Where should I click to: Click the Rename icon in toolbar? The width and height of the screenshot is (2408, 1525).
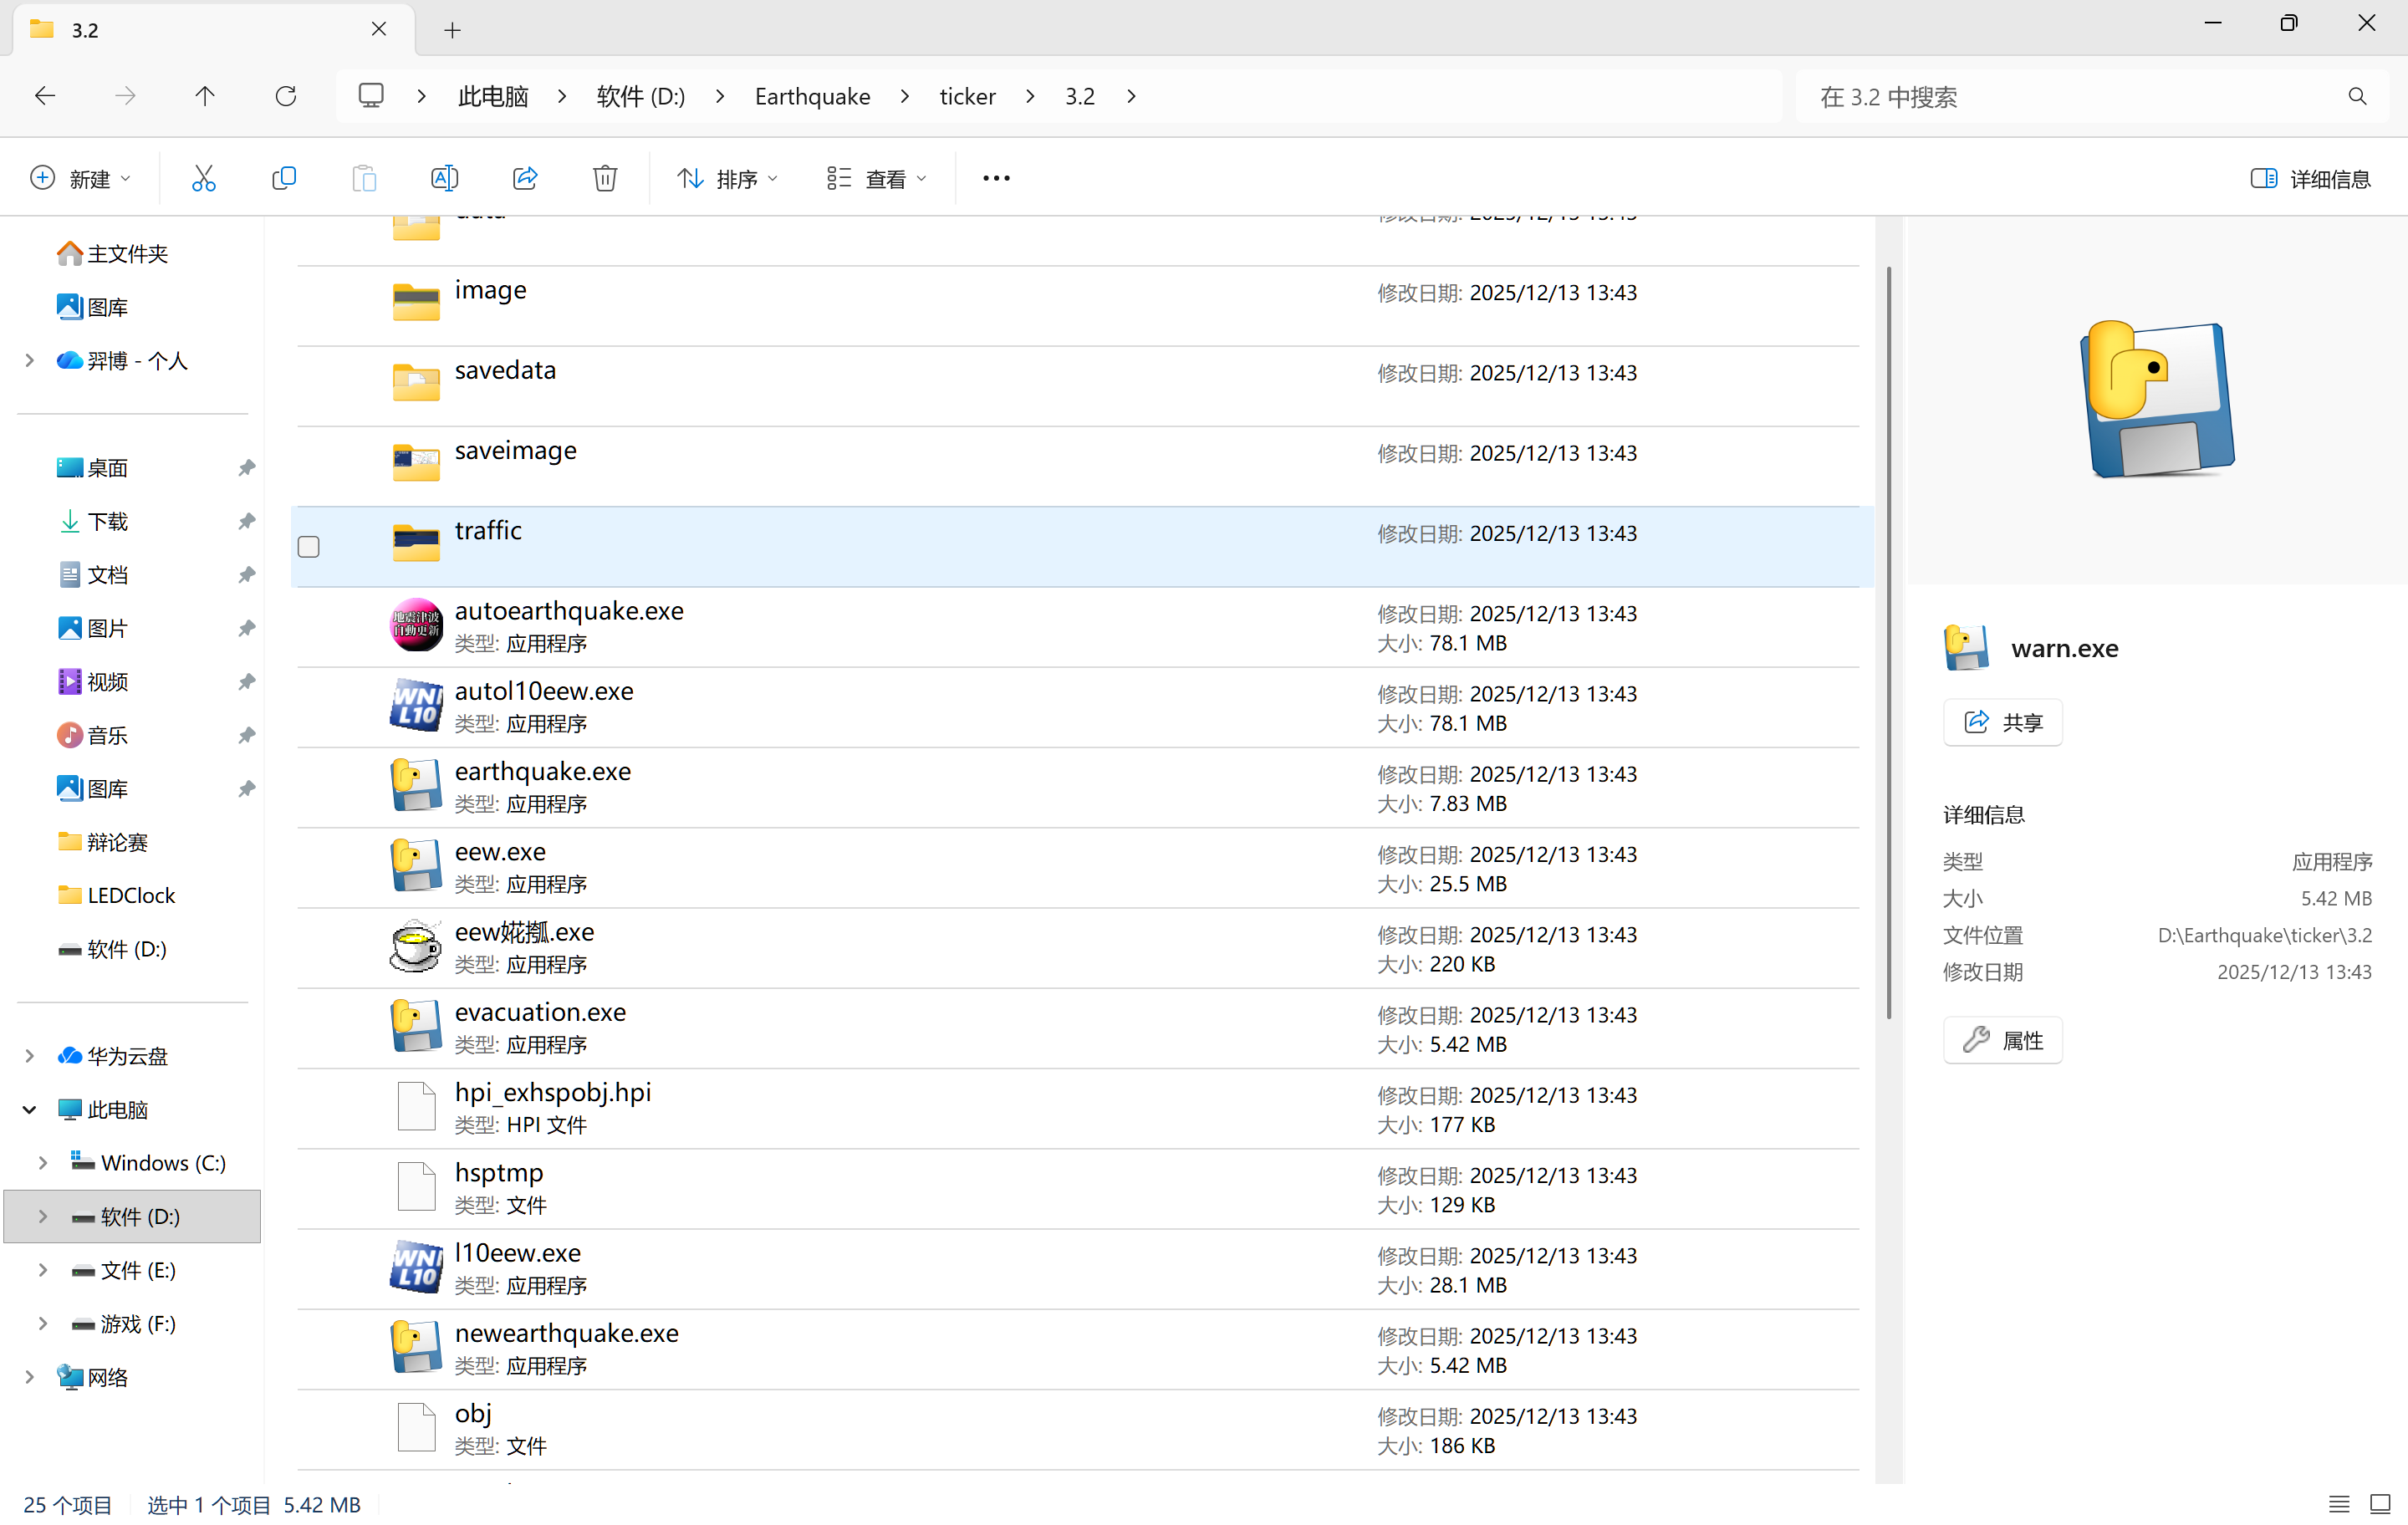[444, 178]
